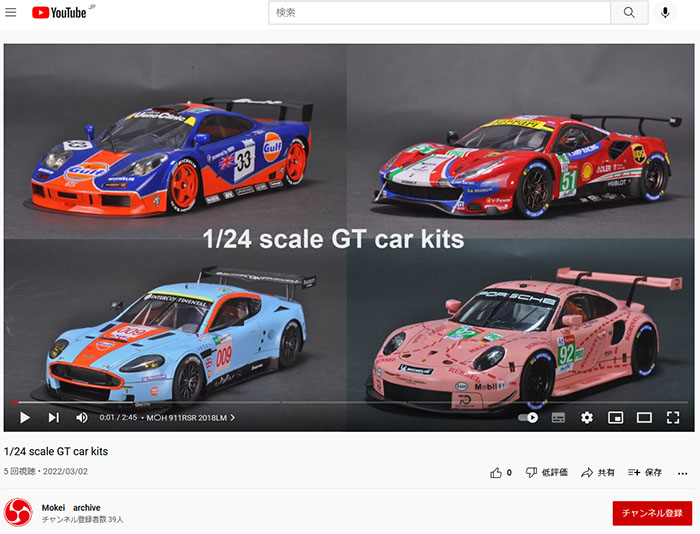Click the 0:01 / 2:45 time display
Viewport: 700px width, 534px height.
coord(118,417)
